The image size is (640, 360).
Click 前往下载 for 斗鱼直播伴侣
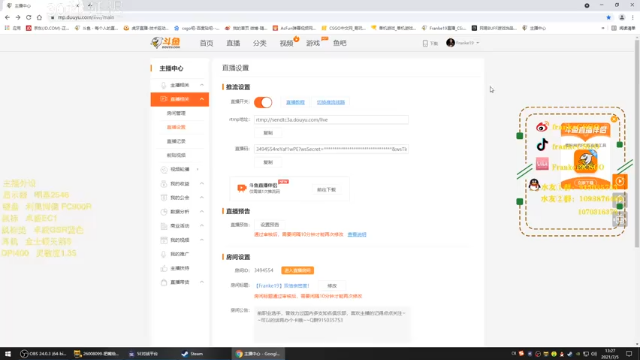pos(326,189)
